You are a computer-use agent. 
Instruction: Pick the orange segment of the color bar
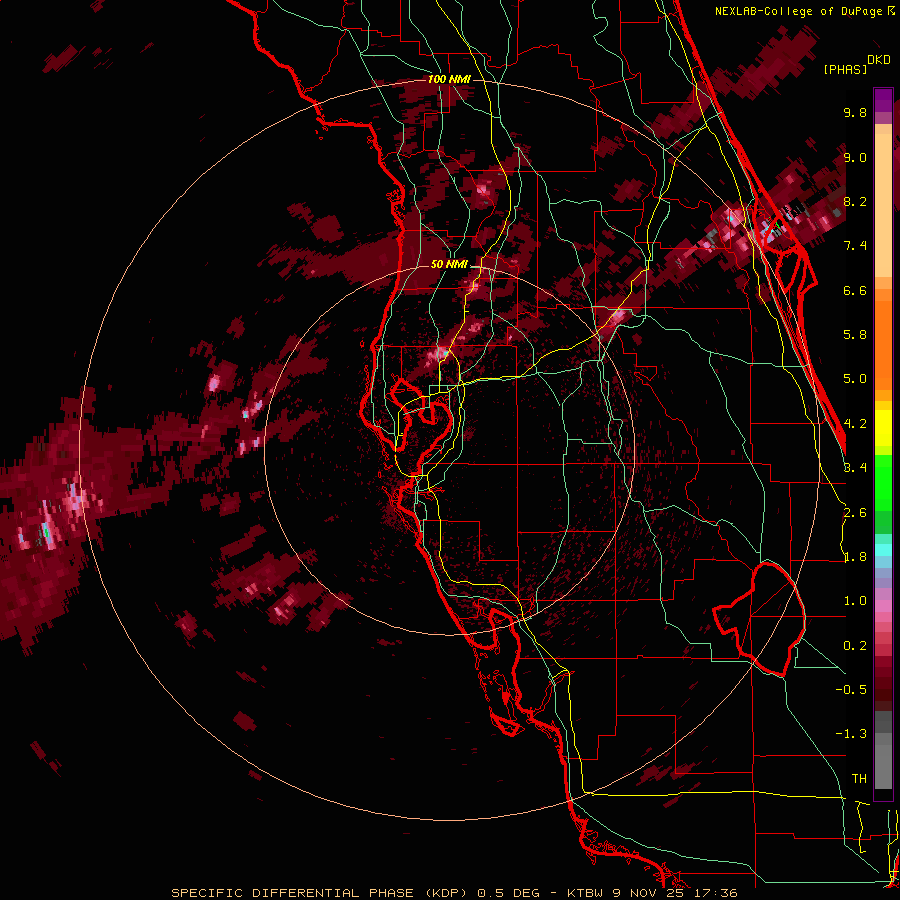coord(883,344)
